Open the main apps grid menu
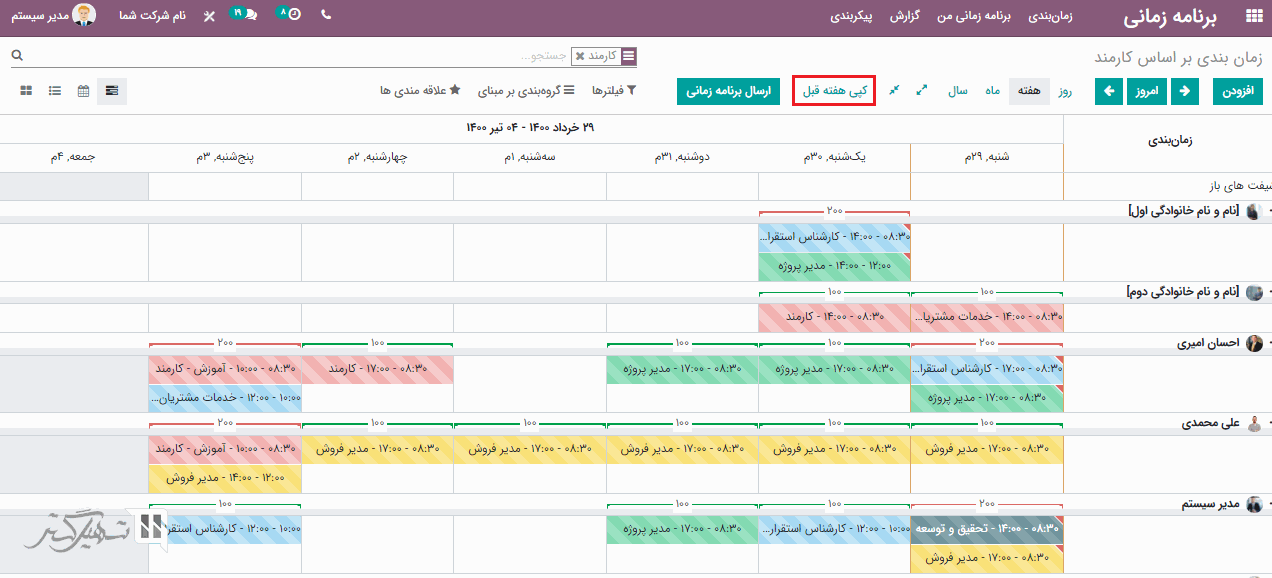 coord(1252,17)
